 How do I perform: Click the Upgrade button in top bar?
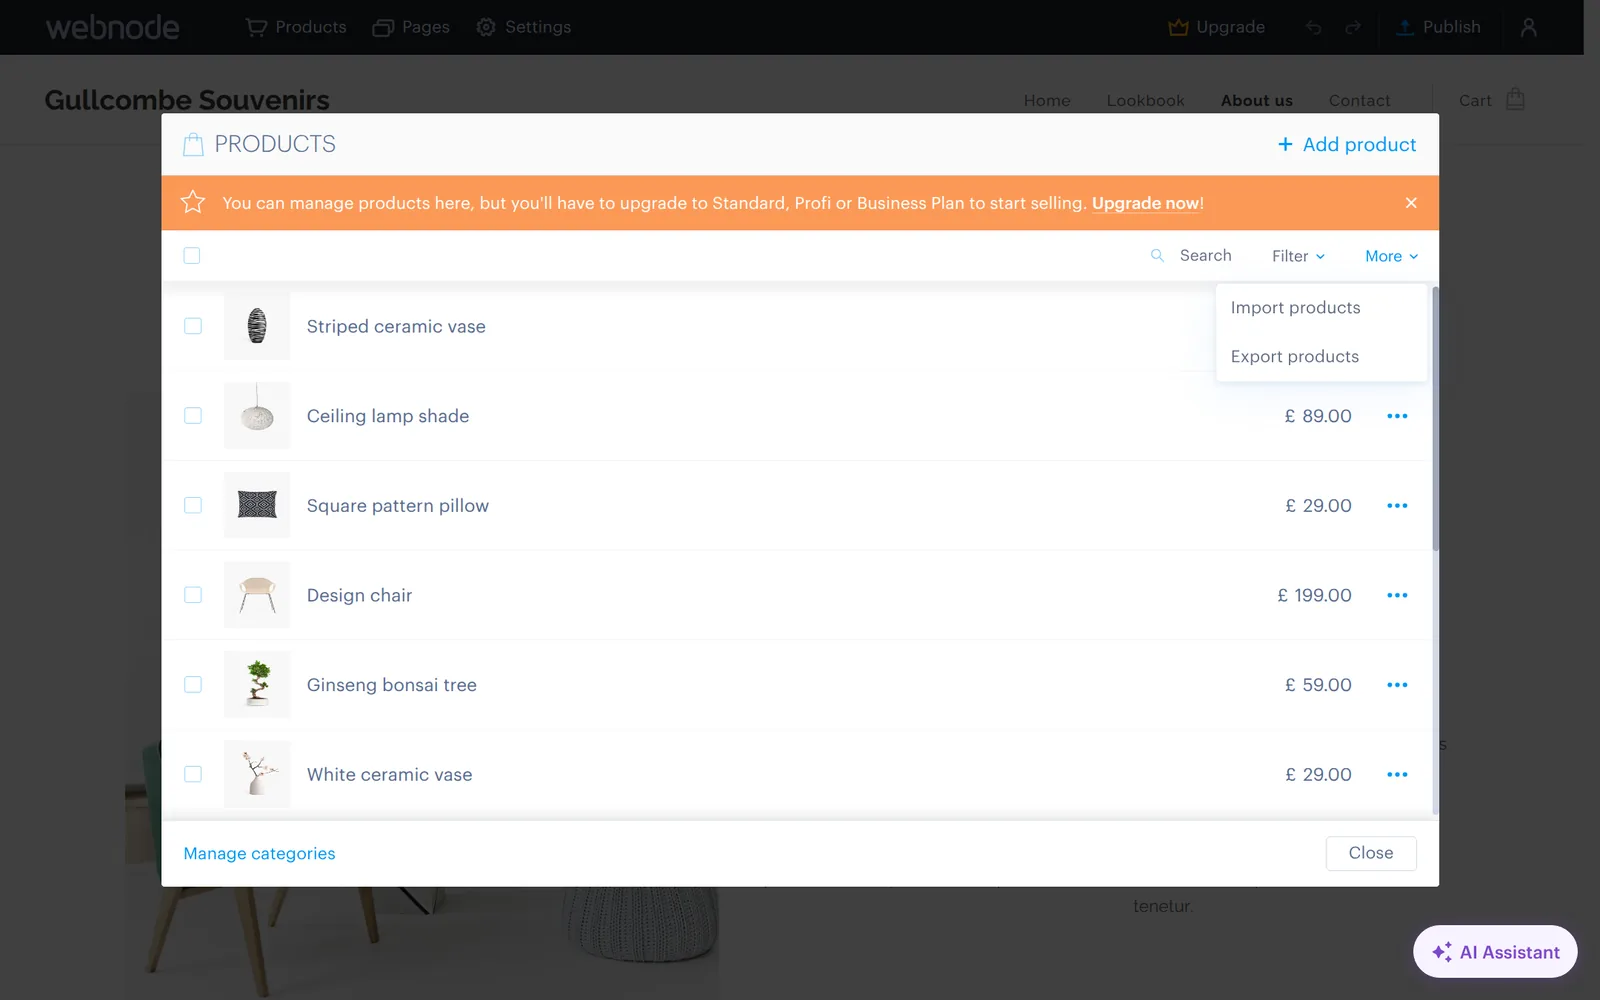tap(1216, 27)
